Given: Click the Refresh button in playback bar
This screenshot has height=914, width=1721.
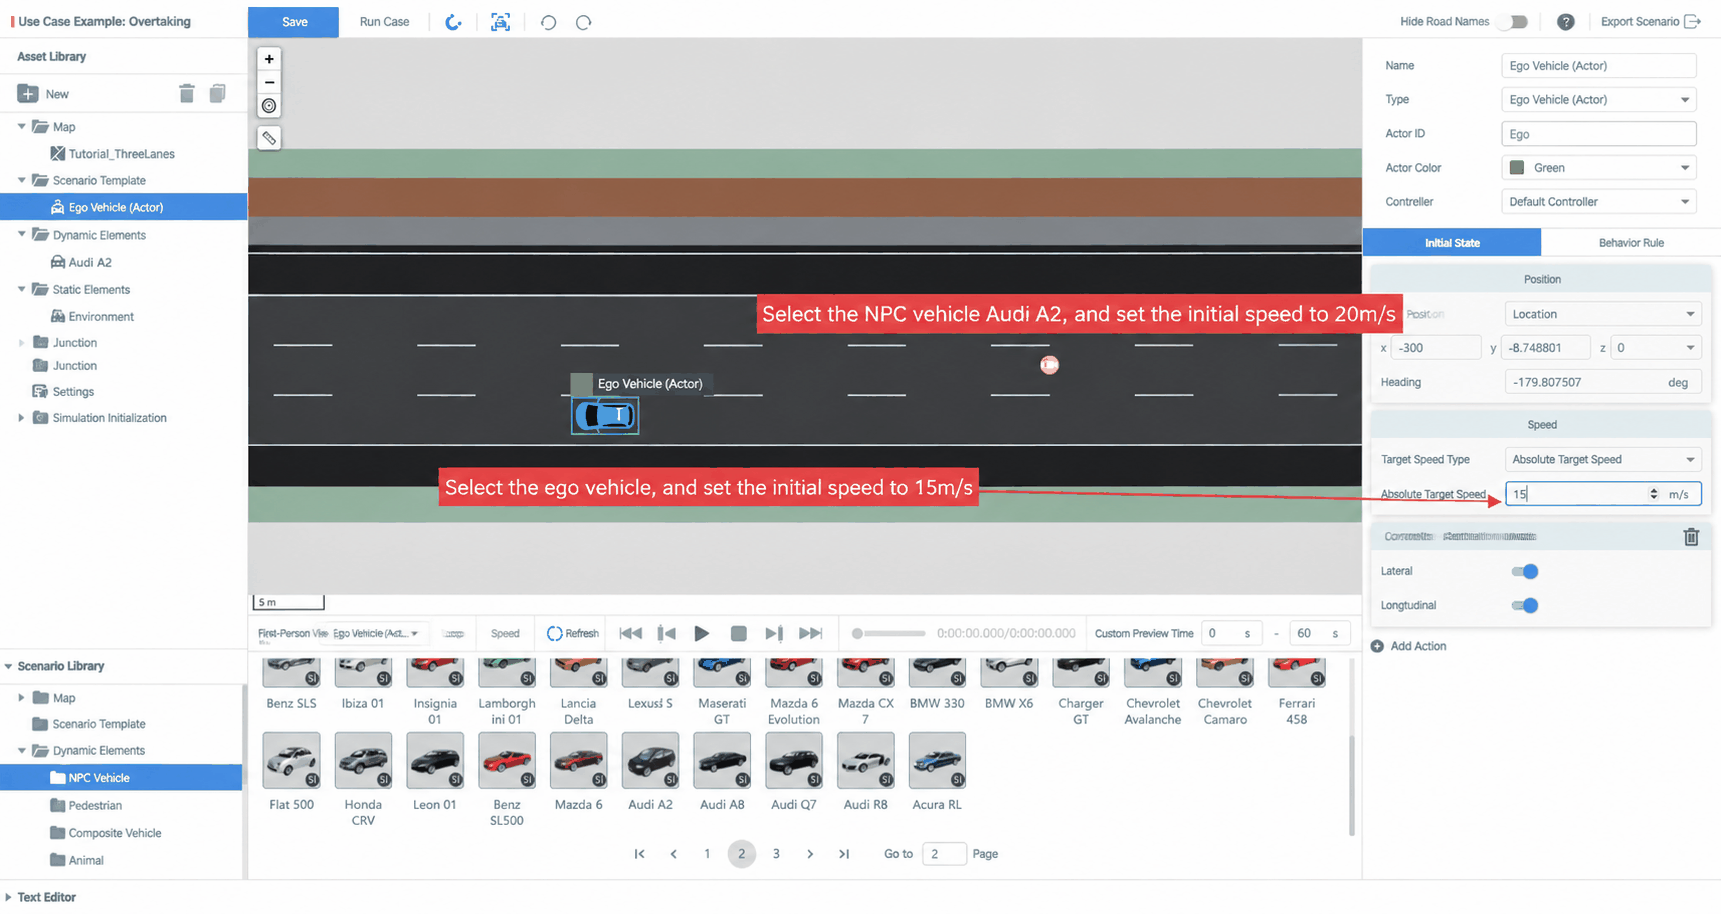Looking at the screenshot, I should pyautogui.click(x=573, y=633).
